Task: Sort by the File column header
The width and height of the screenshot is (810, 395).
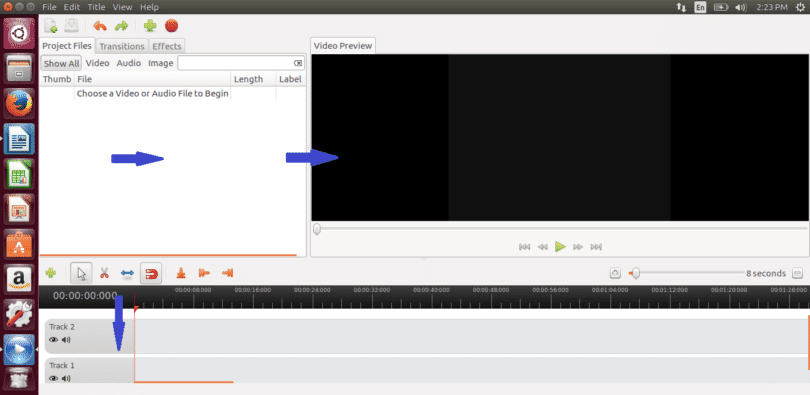Action: 152,79
